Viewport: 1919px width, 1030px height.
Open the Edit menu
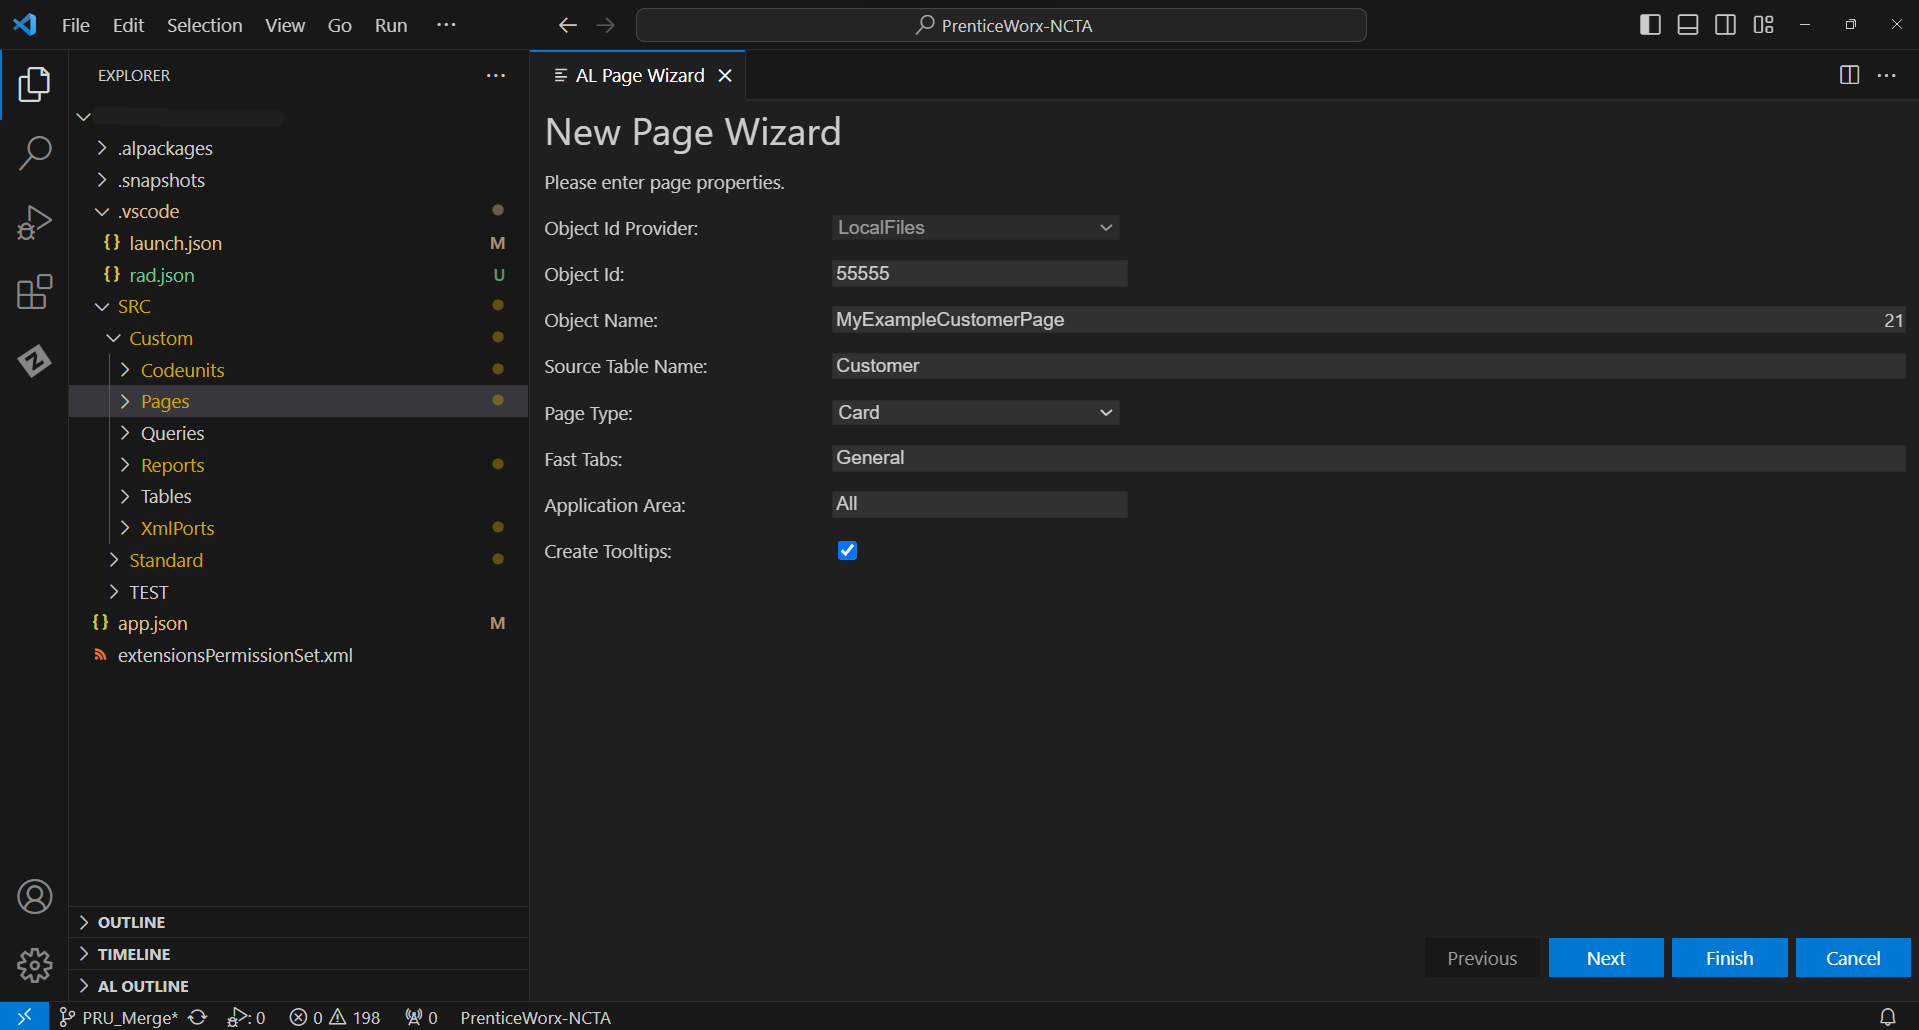point(128,25)
